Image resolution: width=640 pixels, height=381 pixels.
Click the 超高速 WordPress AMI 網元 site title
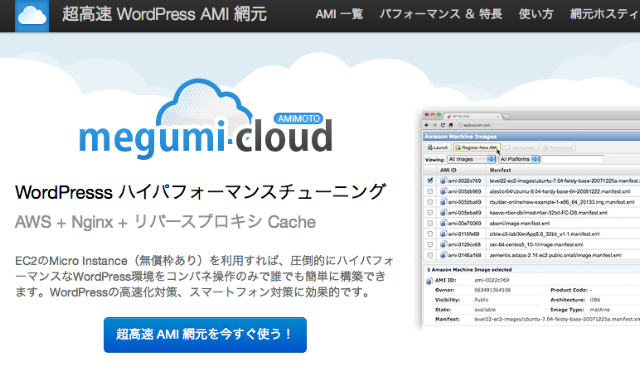(164, 14)
